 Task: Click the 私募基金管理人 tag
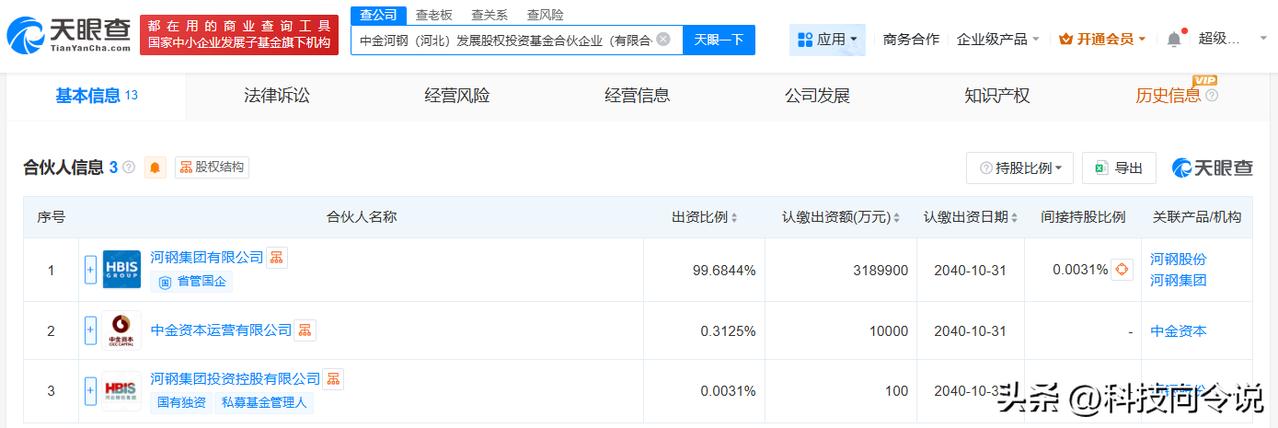point(266,403)
